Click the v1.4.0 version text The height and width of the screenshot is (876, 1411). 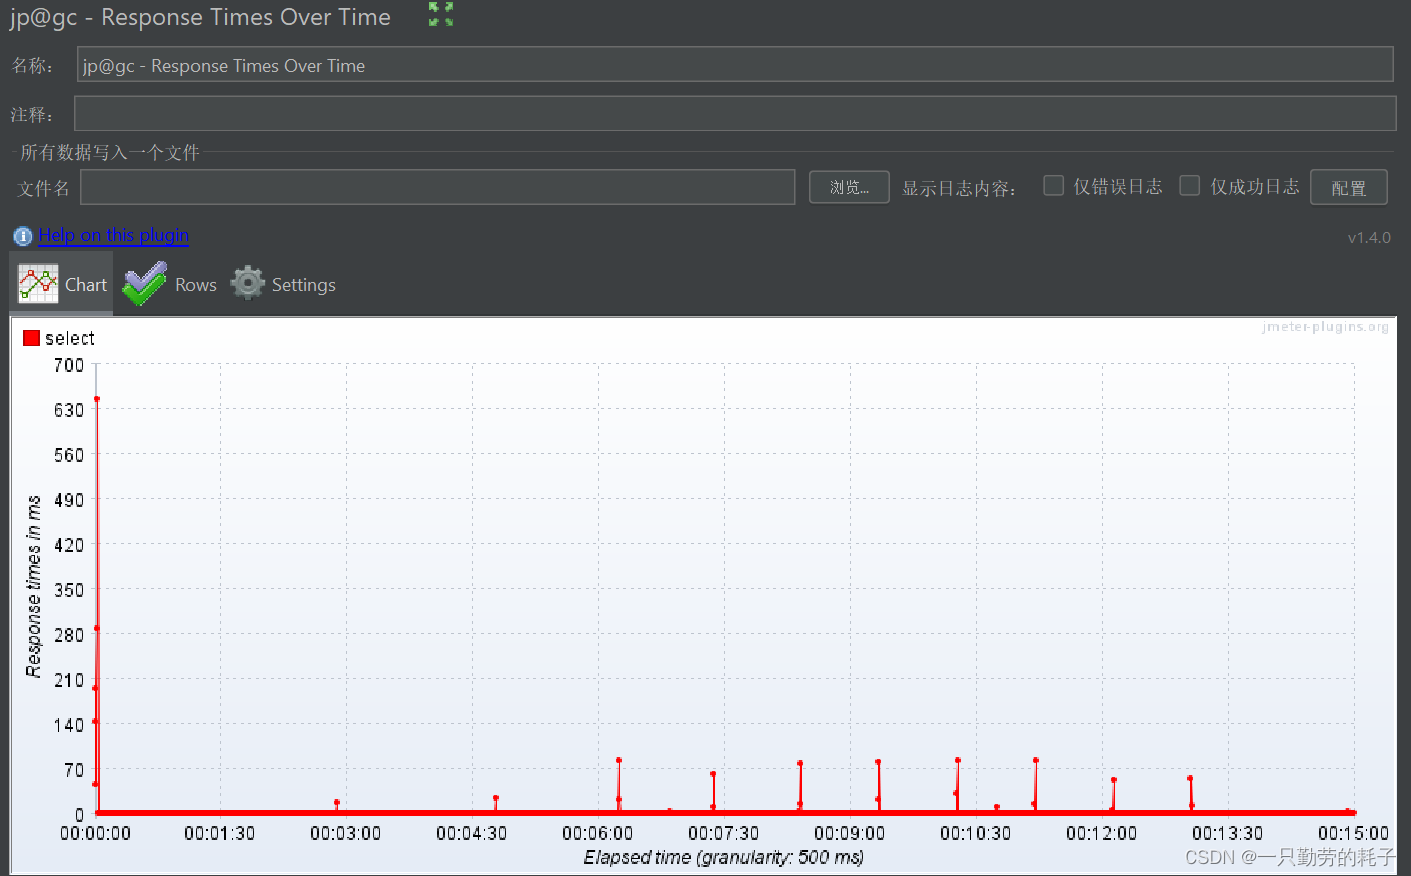pos(1369,237)
